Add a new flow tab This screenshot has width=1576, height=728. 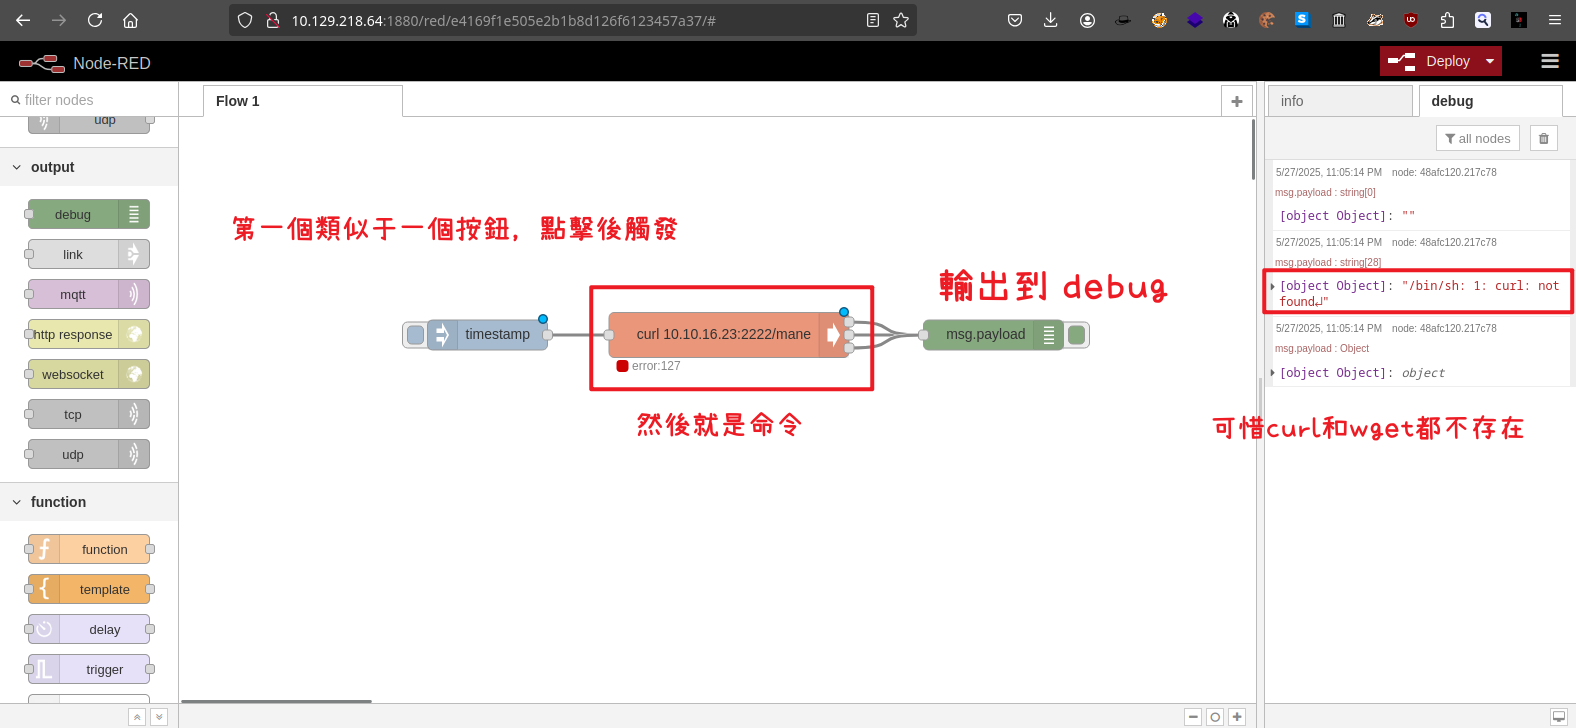[x=1237, y=101]
